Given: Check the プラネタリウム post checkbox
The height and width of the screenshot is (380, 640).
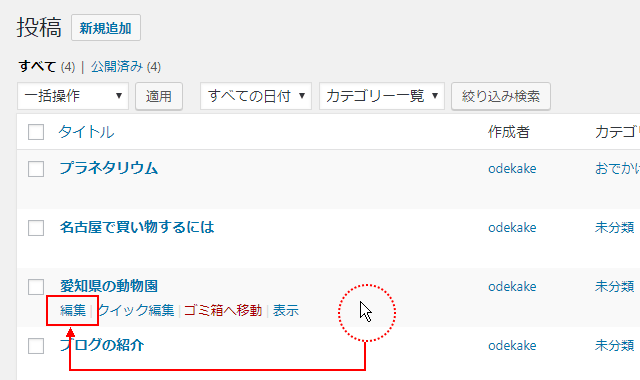Looking at the screenshot, I should 36,169.
